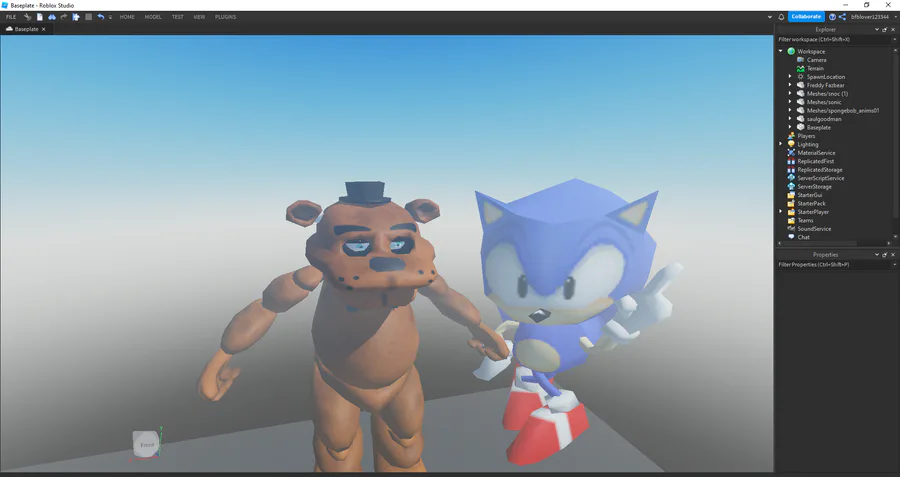
Task: Switch to the MODEL ribbon tab
Action: 153,17
